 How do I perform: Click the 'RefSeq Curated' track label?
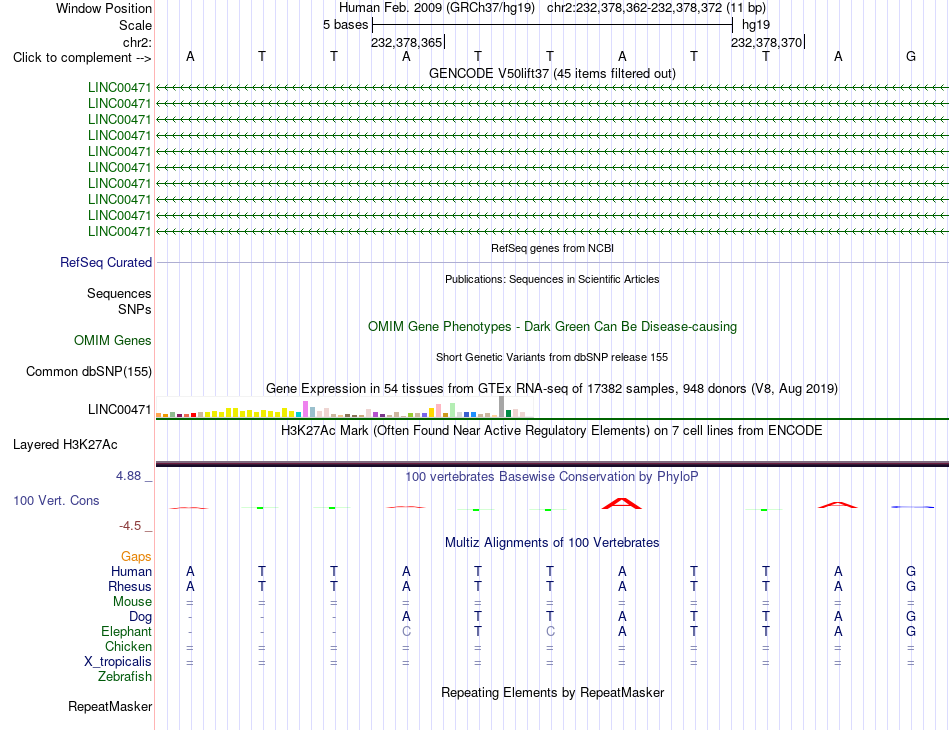point(106,262)
